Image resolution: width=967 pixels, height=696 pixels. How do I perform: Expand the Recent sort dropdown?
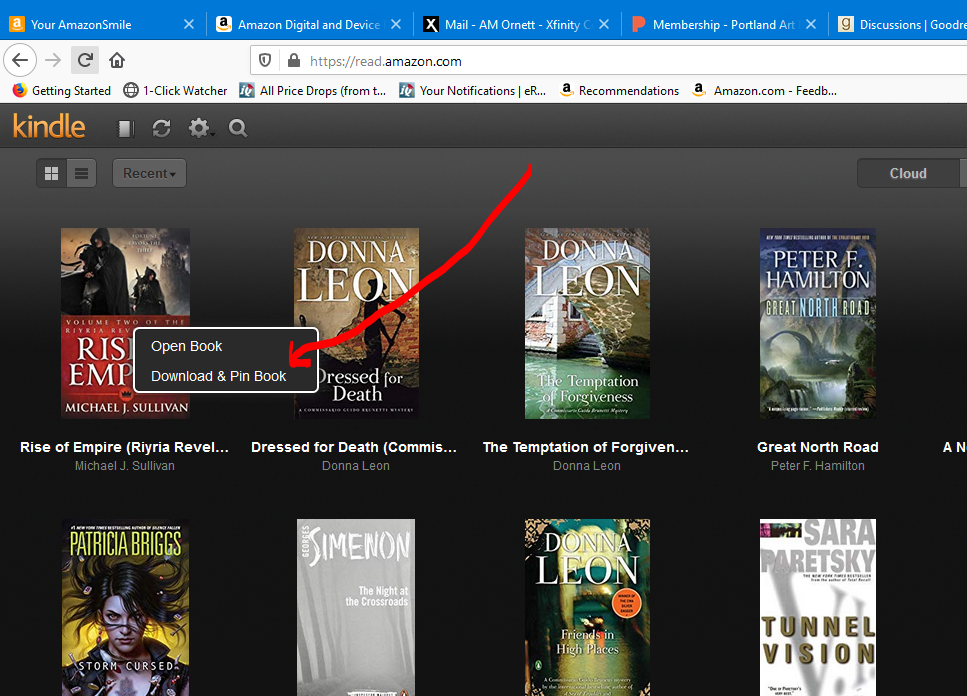[149, 174]
